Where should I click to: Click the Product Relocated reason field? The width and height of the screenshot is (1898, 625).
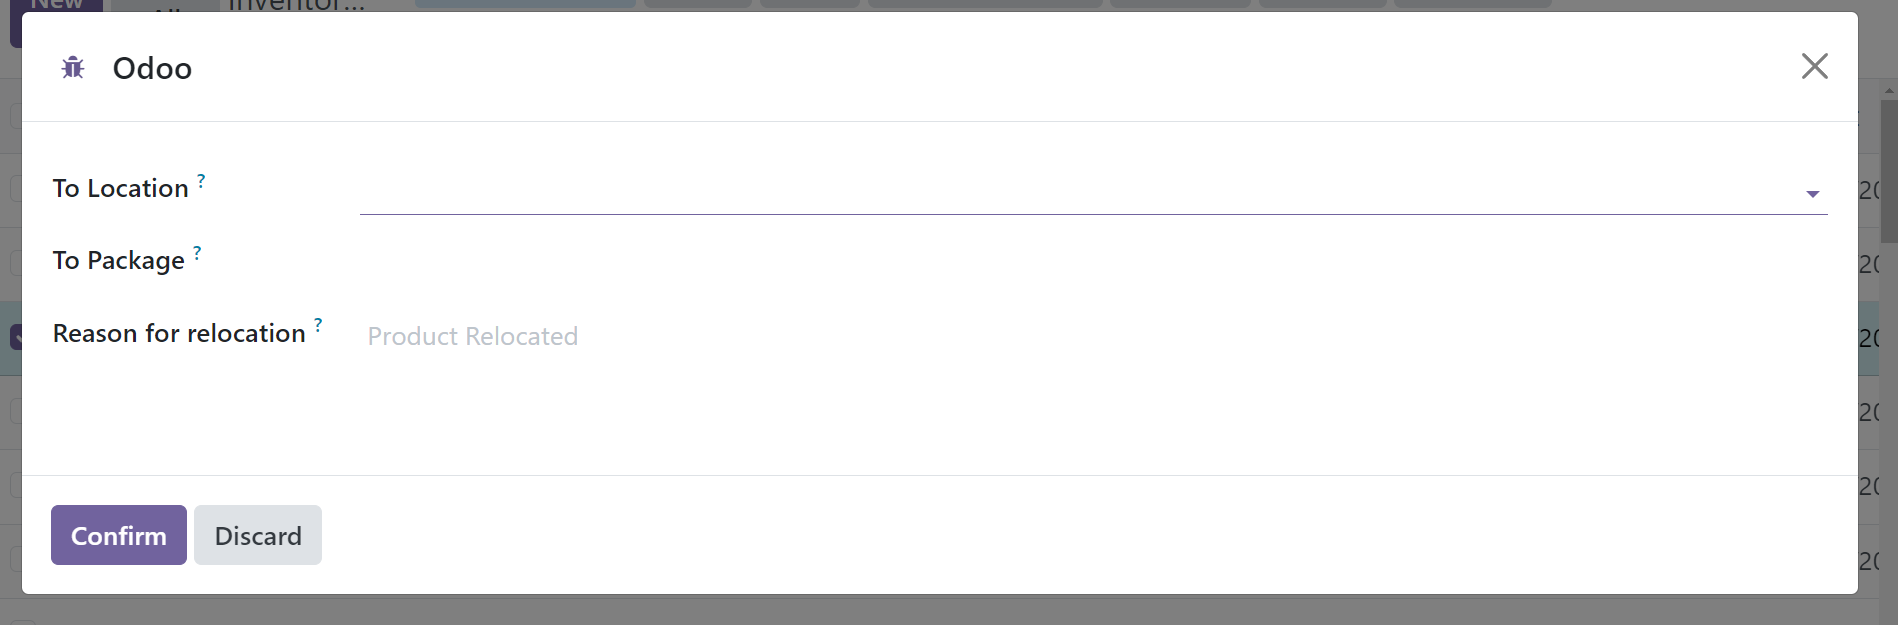pos(1093,336)
